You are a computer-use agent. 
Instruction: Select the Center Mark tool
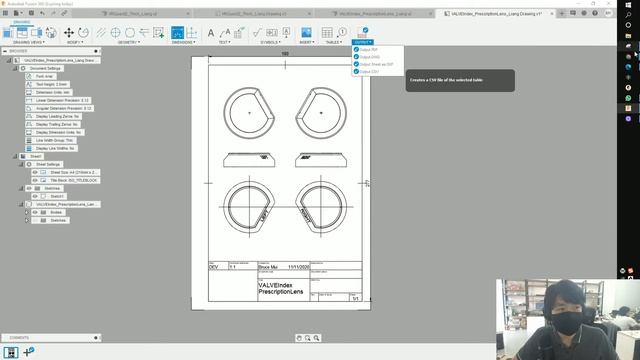[x=116, y=33]
